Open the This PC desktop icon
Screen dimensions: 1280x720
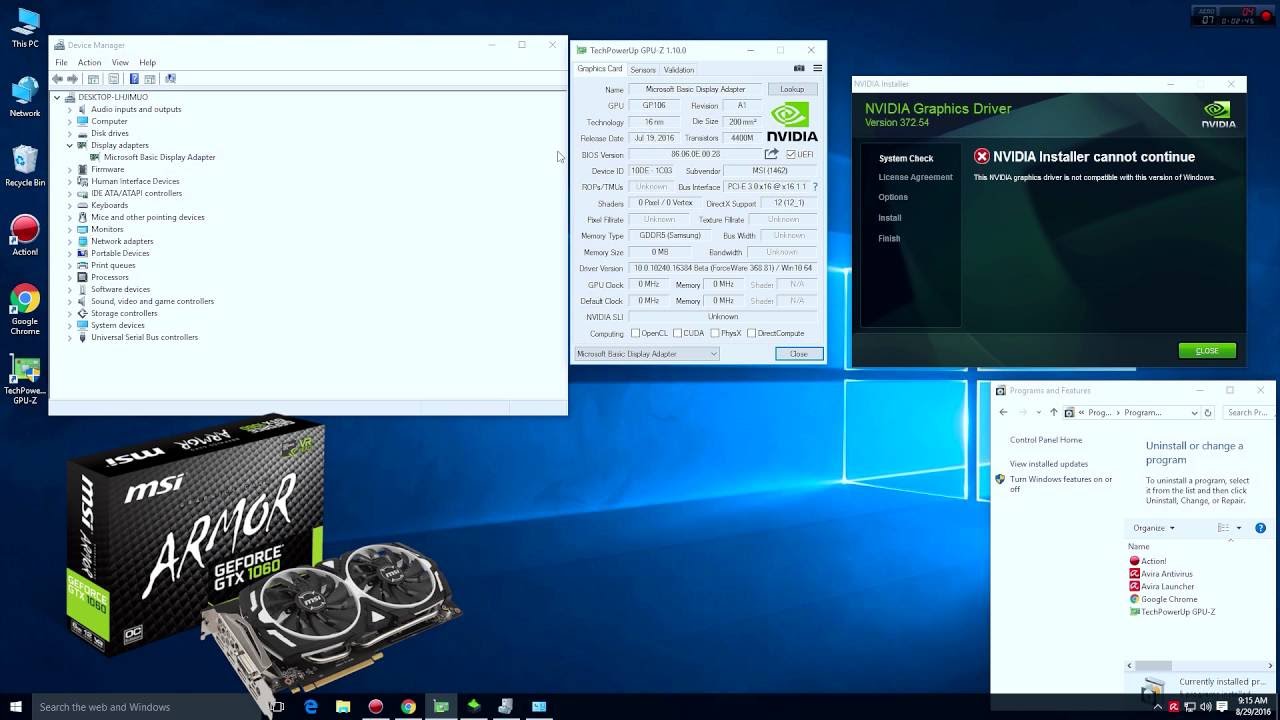(x=25, y=28)
